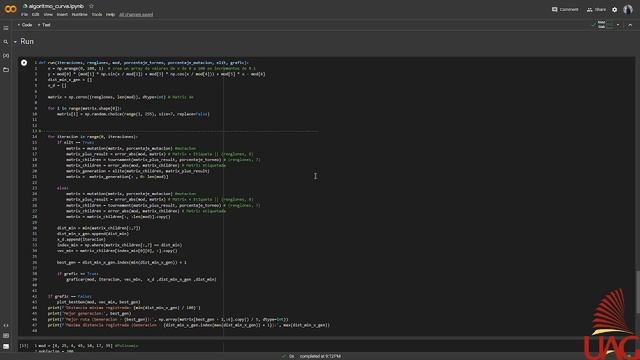
Task: Open Colab settings gear icon
Action: pos(615,9)
